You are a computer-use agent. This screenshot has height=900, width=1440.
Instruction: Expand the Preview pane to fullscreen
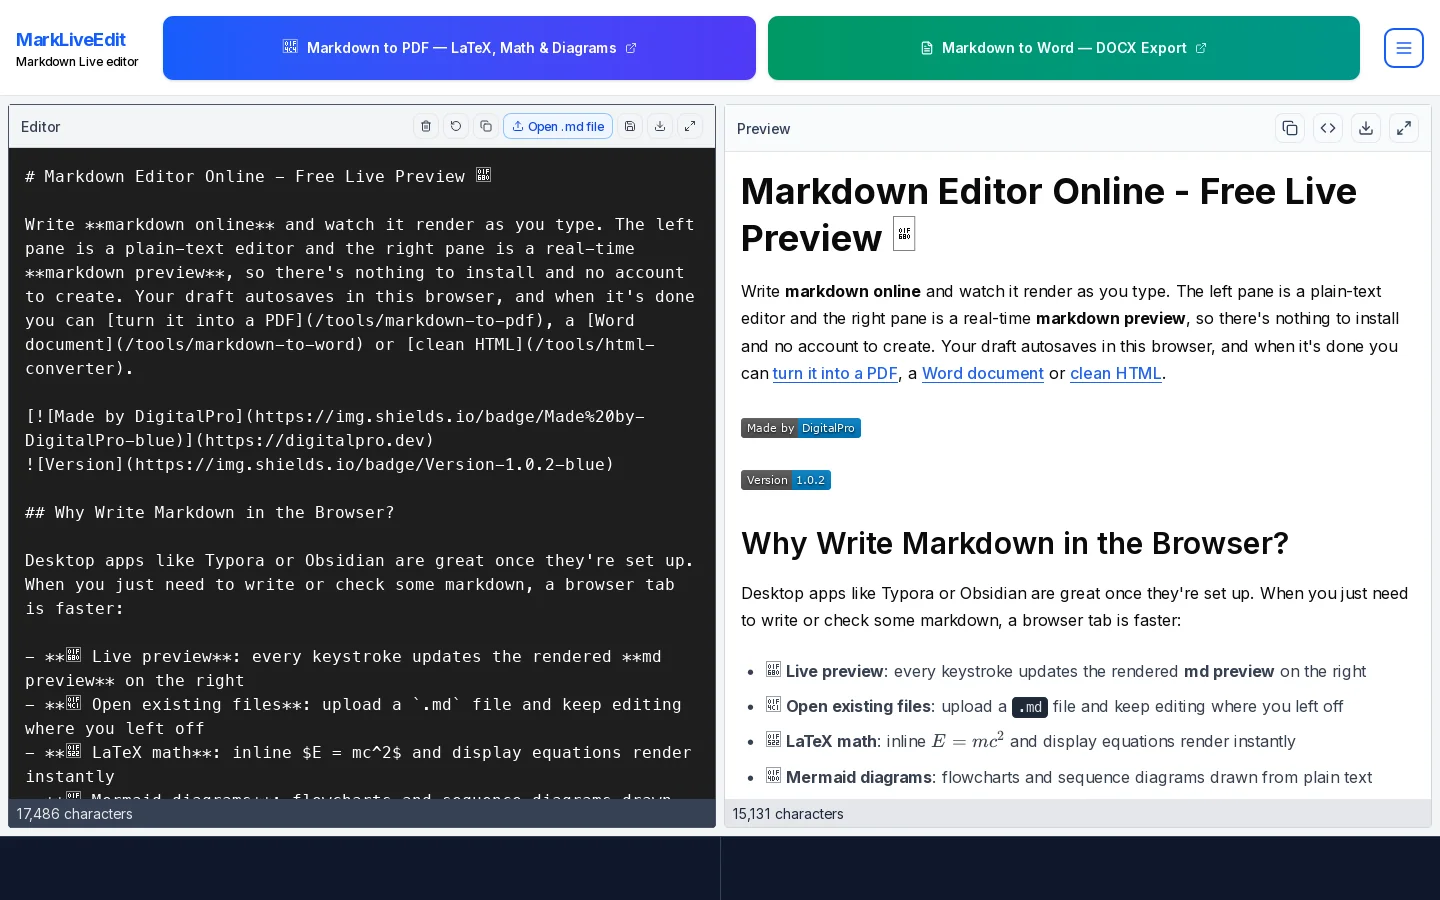click(1404, 128)
